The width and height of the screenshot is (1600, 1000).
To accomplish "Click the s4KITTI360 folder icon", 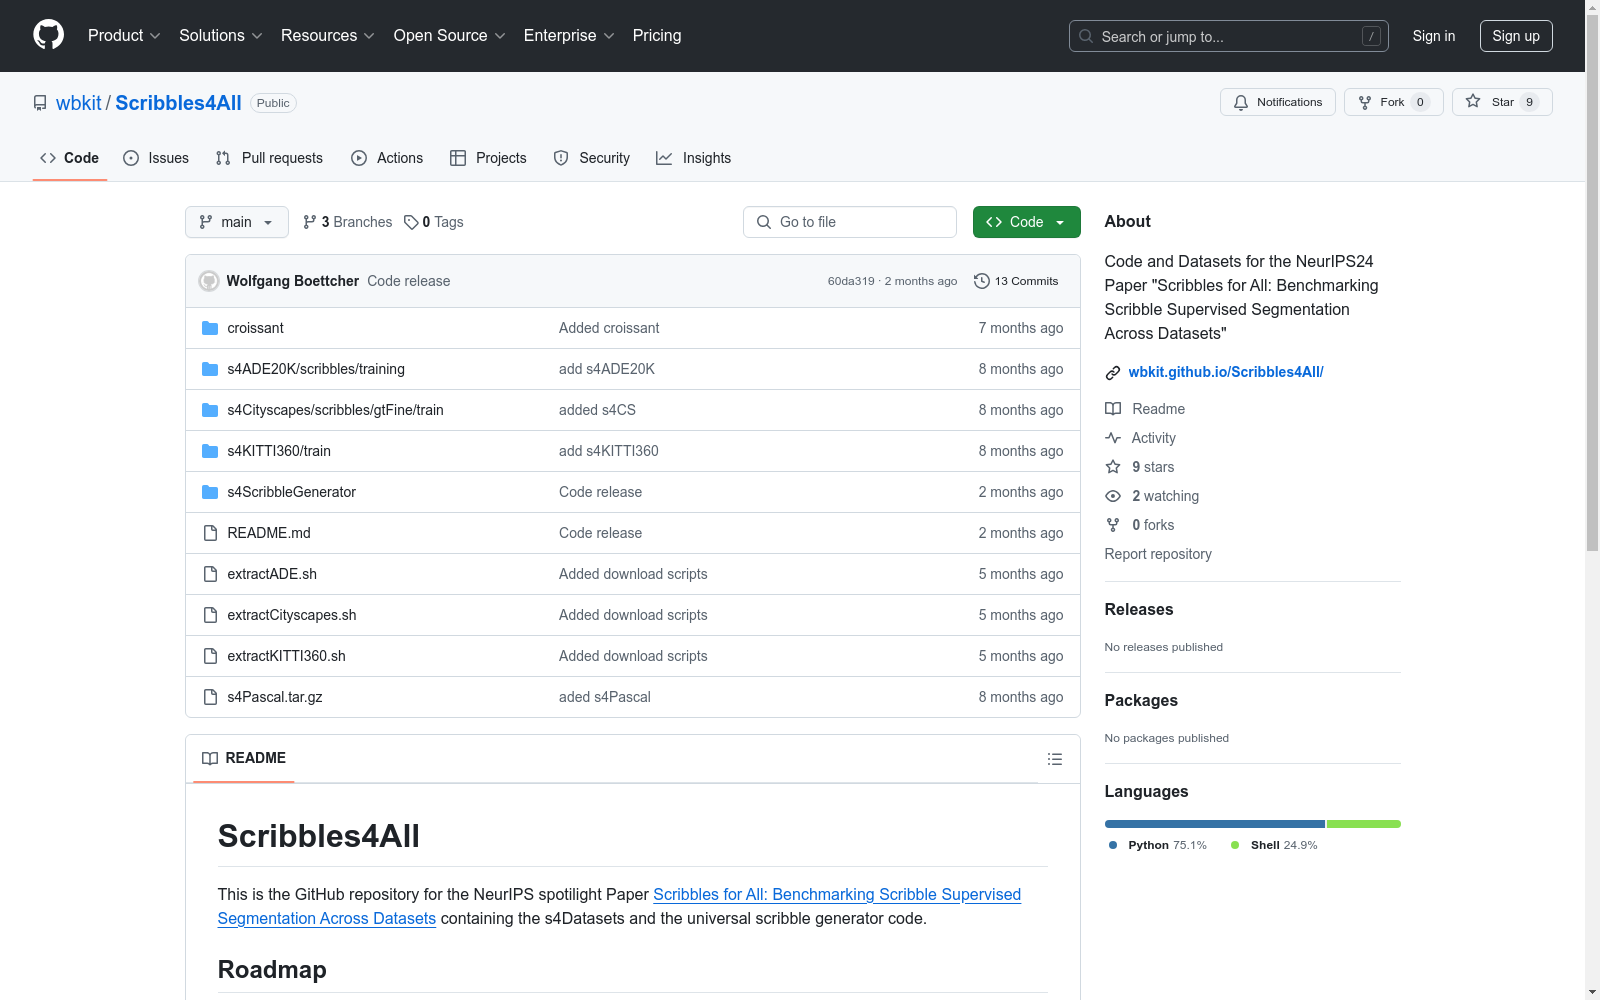I will [x=210, y=451].
